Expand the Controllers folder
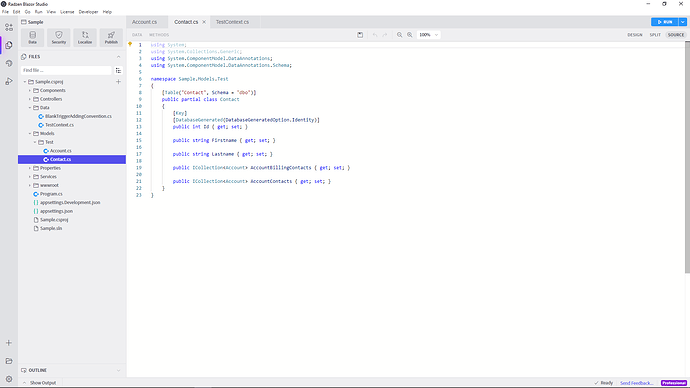The height and width of the screenshot is (388, 690). [30, 99]
